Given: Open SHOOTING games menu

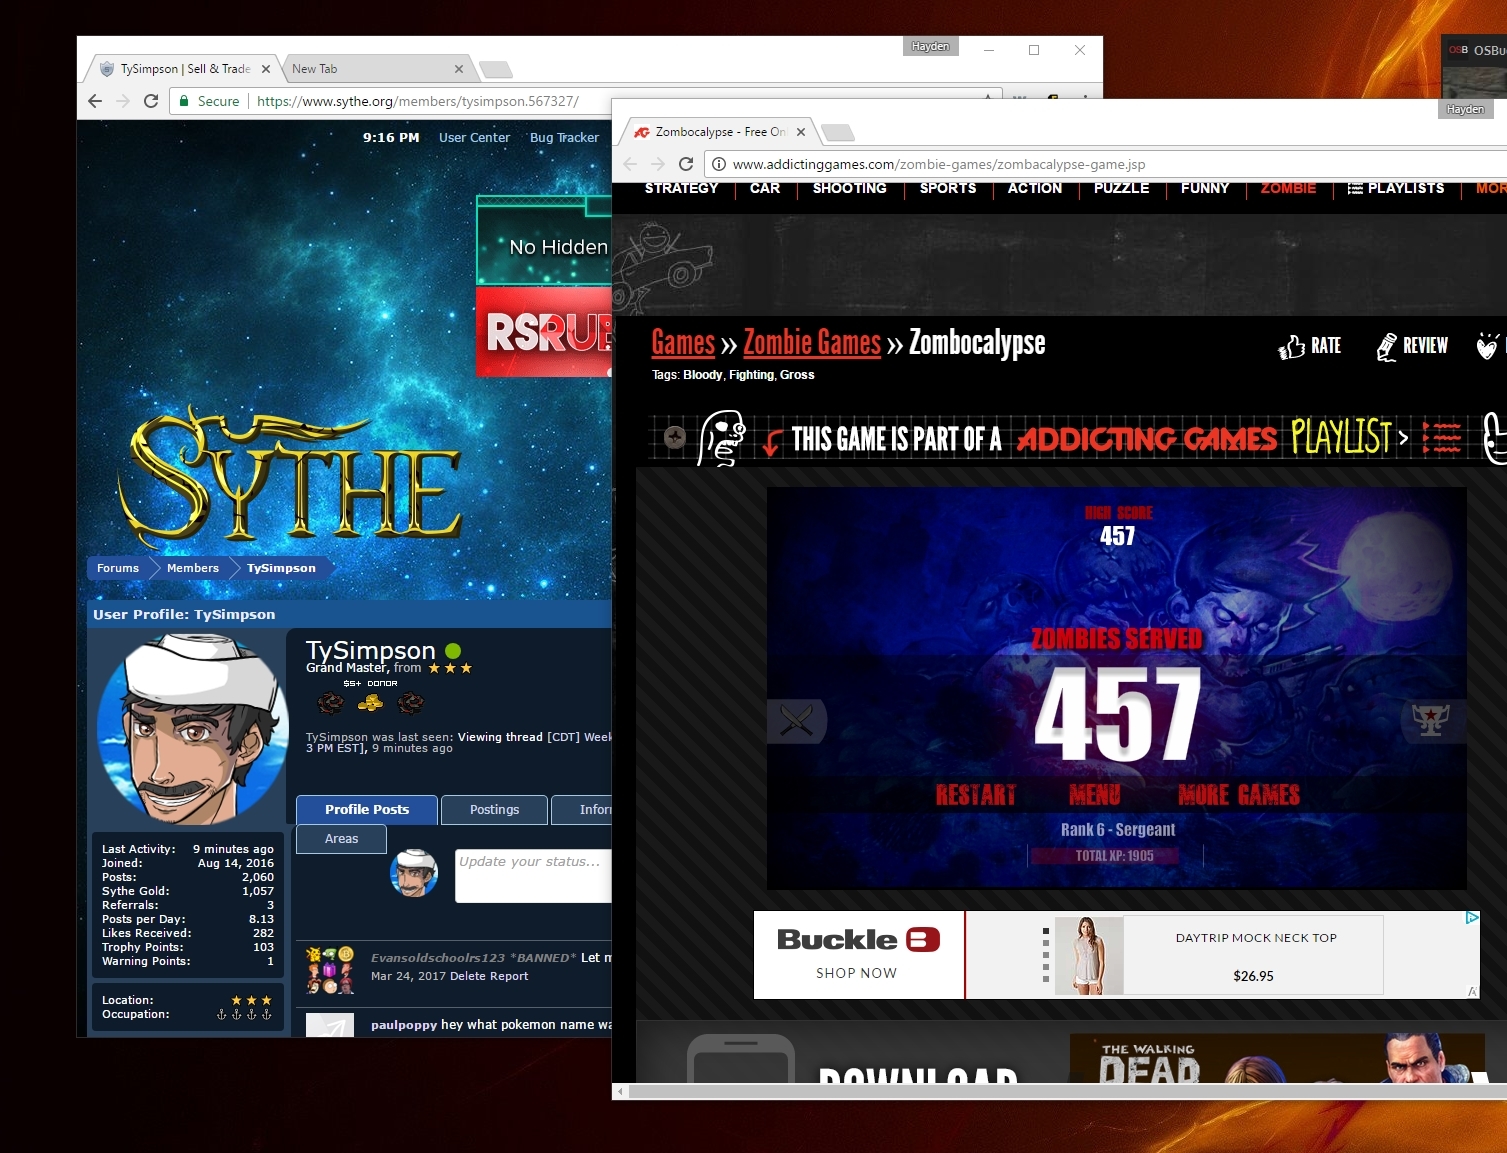Looking at the screenshot, I should pos(849,188).
